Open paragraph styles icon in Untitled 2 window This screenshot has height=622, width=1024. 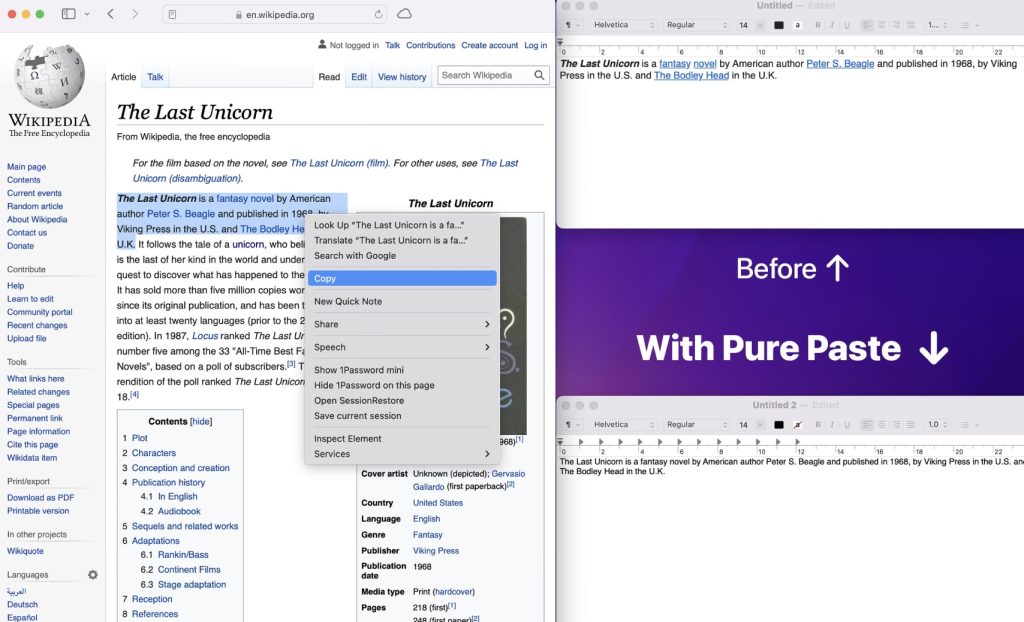tap(571, 425)
